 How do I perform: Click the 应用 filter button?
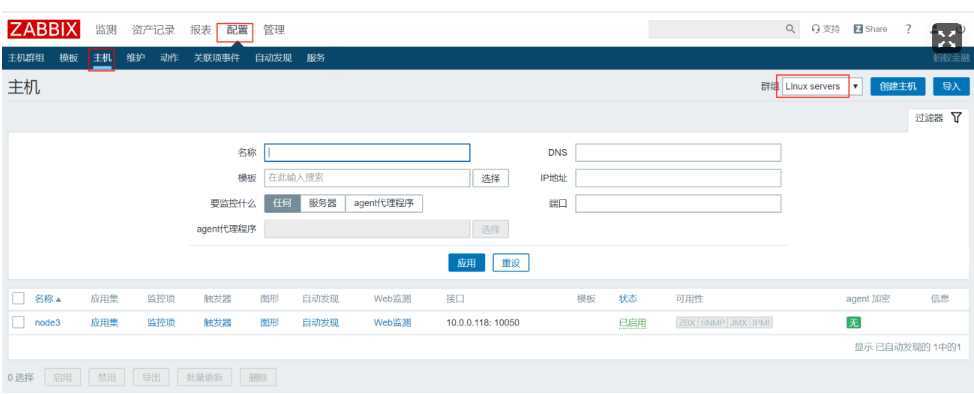coord(466,263)
